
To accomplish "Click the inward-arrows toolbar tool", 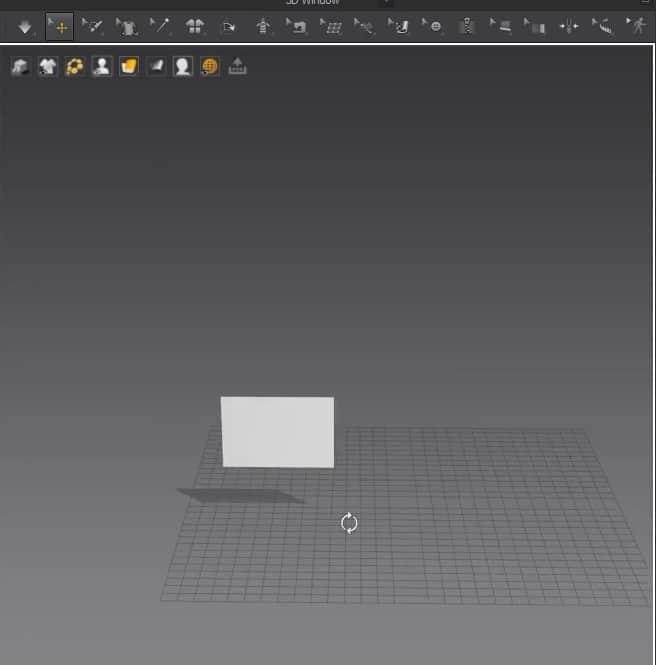I will point(569,27).
